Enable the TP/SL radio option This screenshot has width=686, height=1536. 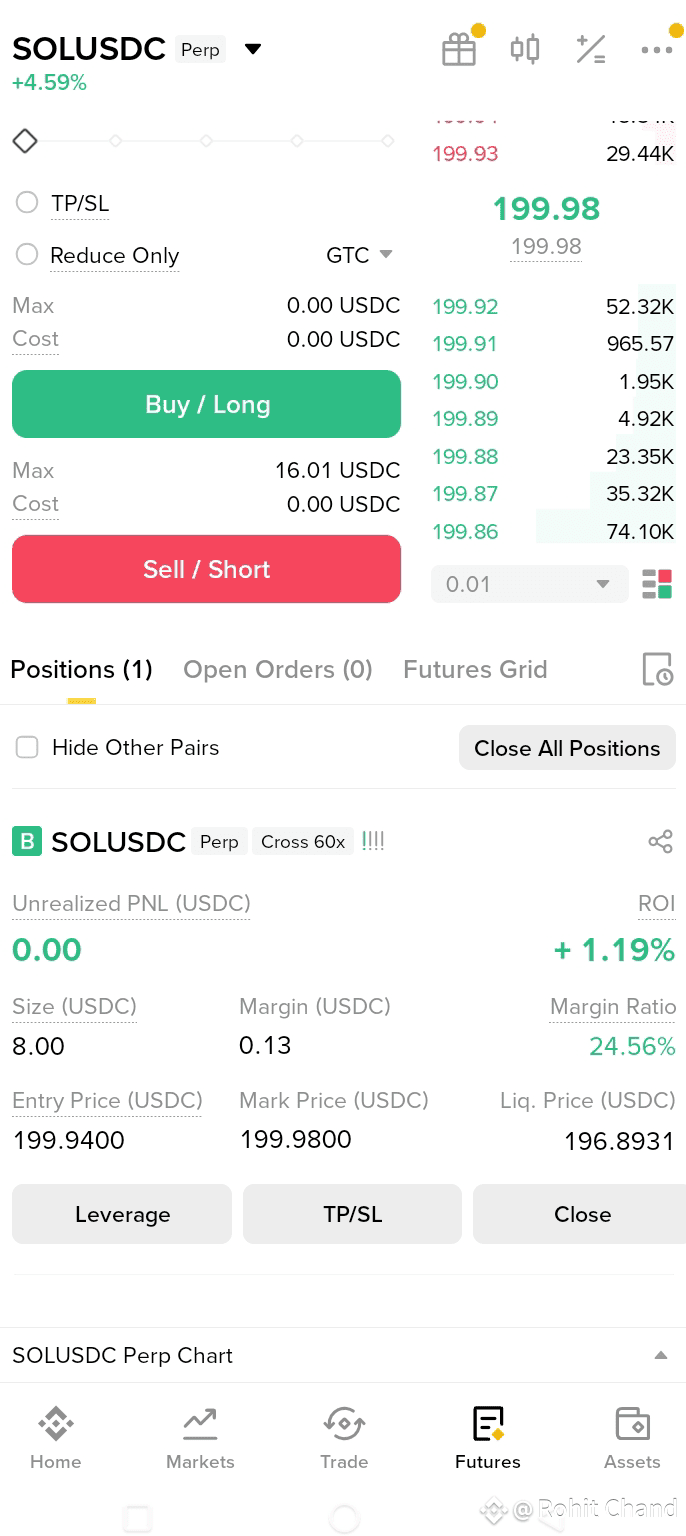(27, 203)
